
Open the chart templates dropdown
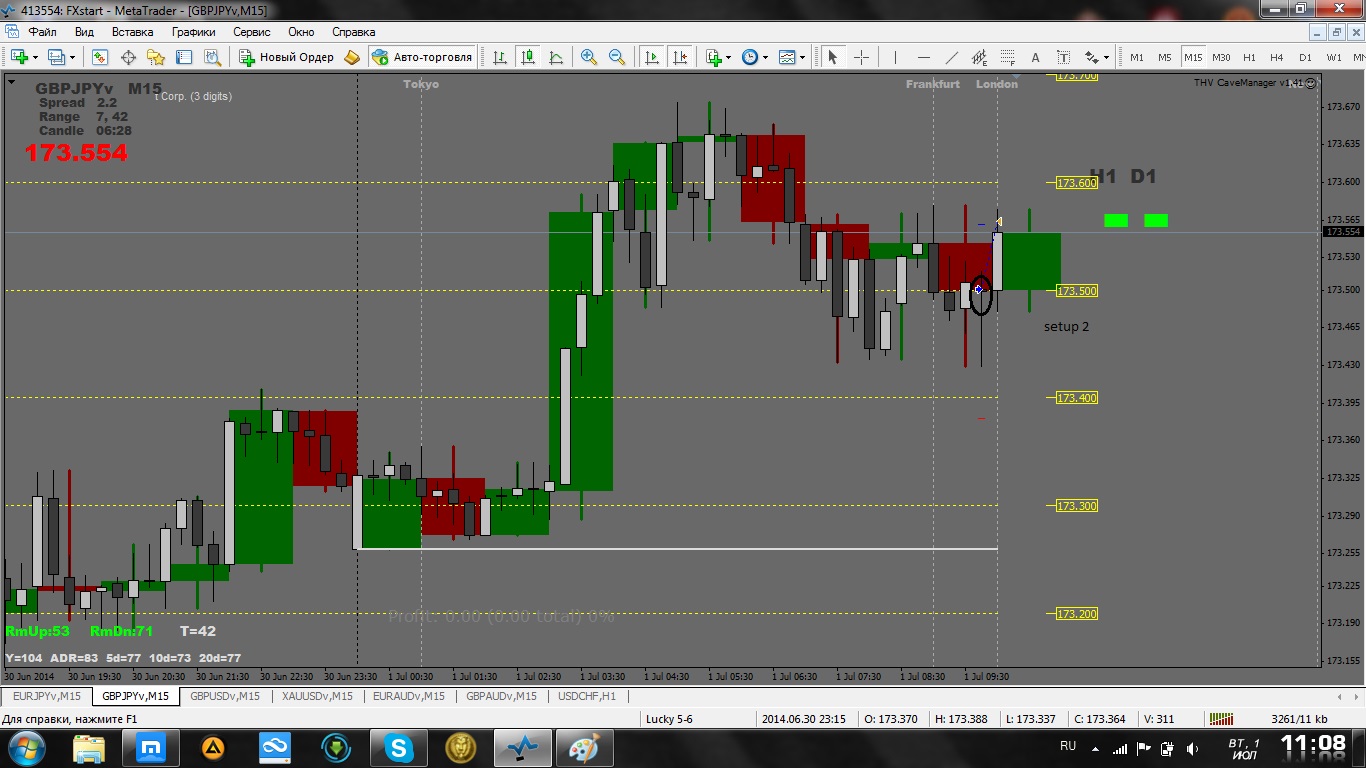tap(792, 57)
